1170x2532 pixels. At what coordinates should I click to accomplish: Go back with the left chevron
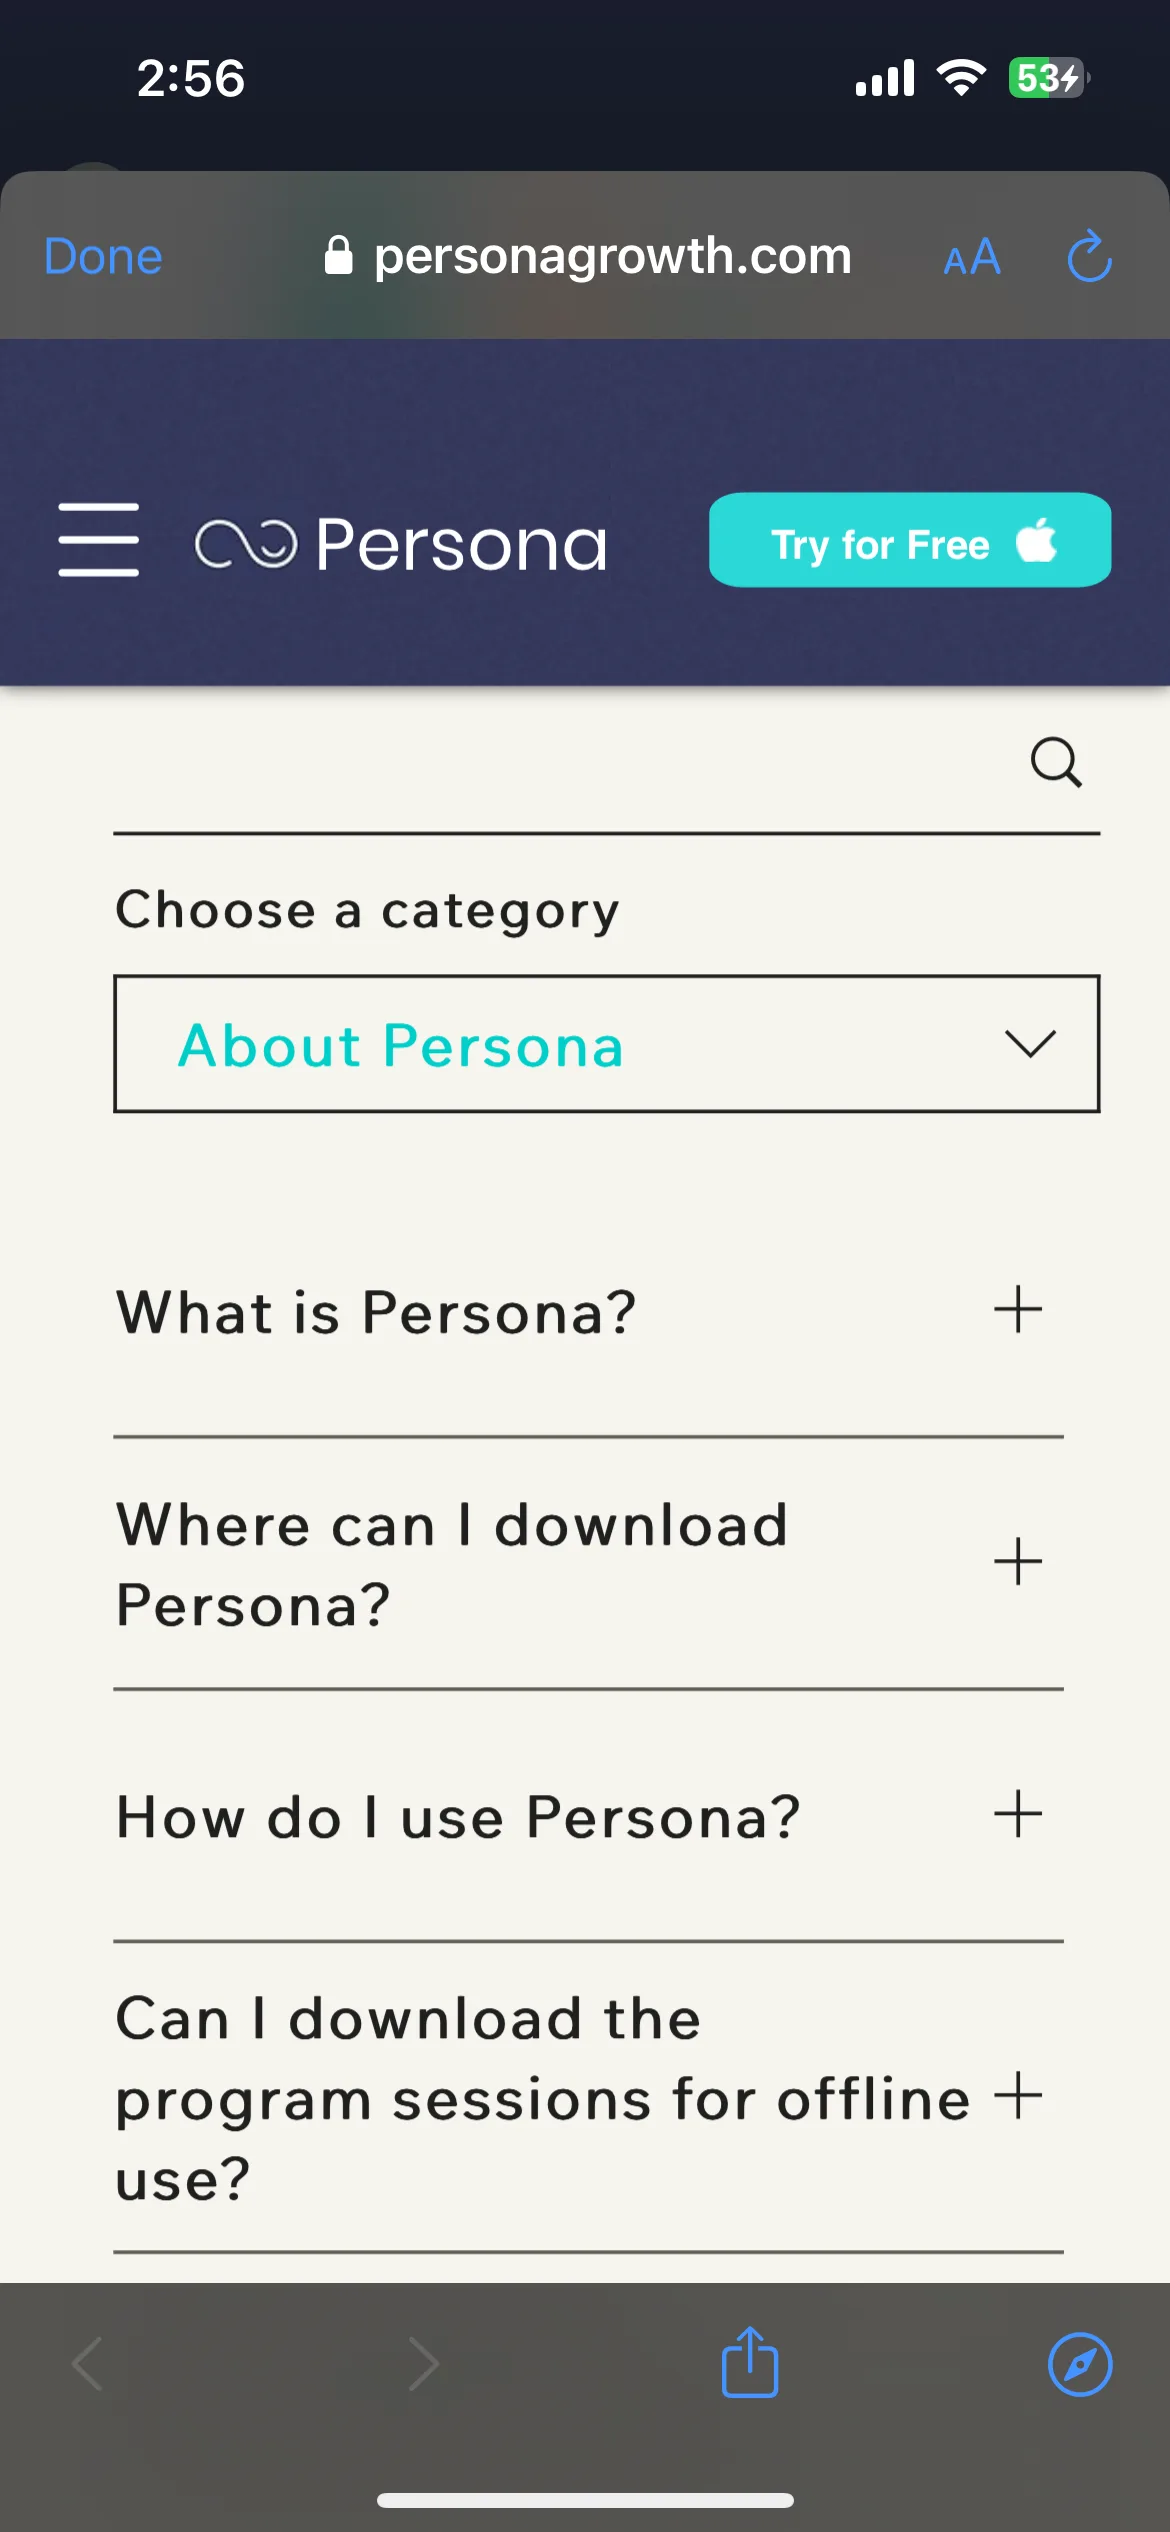88,2364
